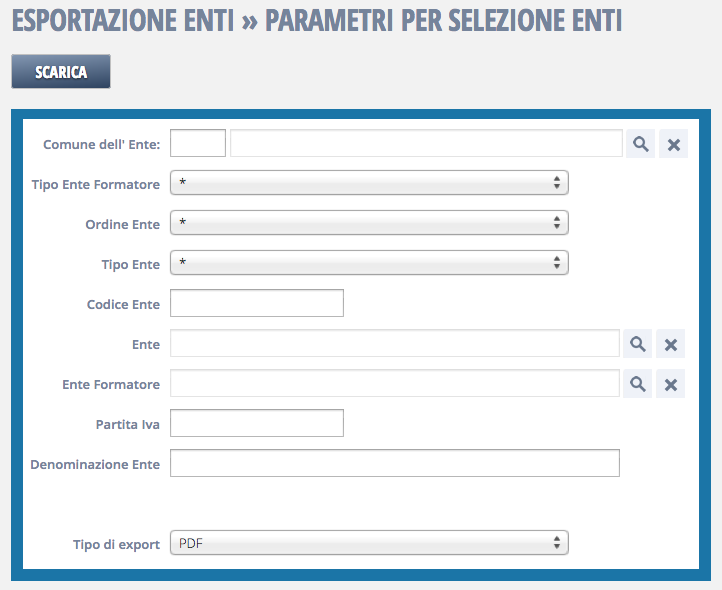Screen dimensions: 722x590
Task: Select the Partita Iva input box
Action: [x=257, y=424]
